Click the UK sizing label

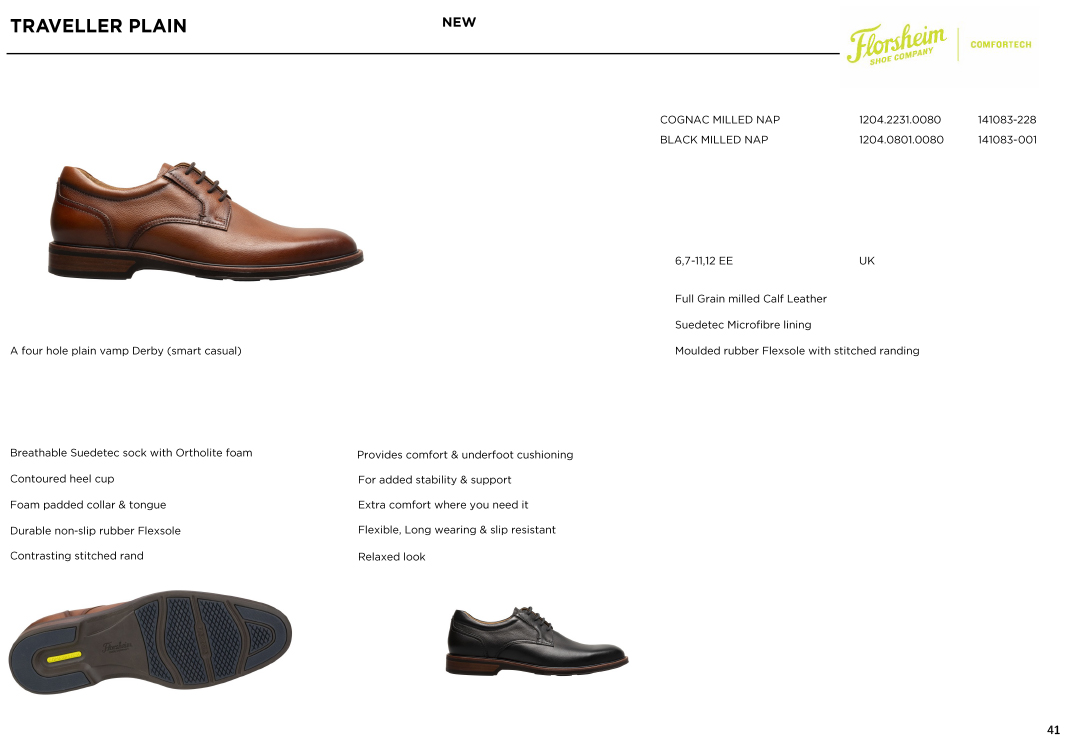click(866, 261)
